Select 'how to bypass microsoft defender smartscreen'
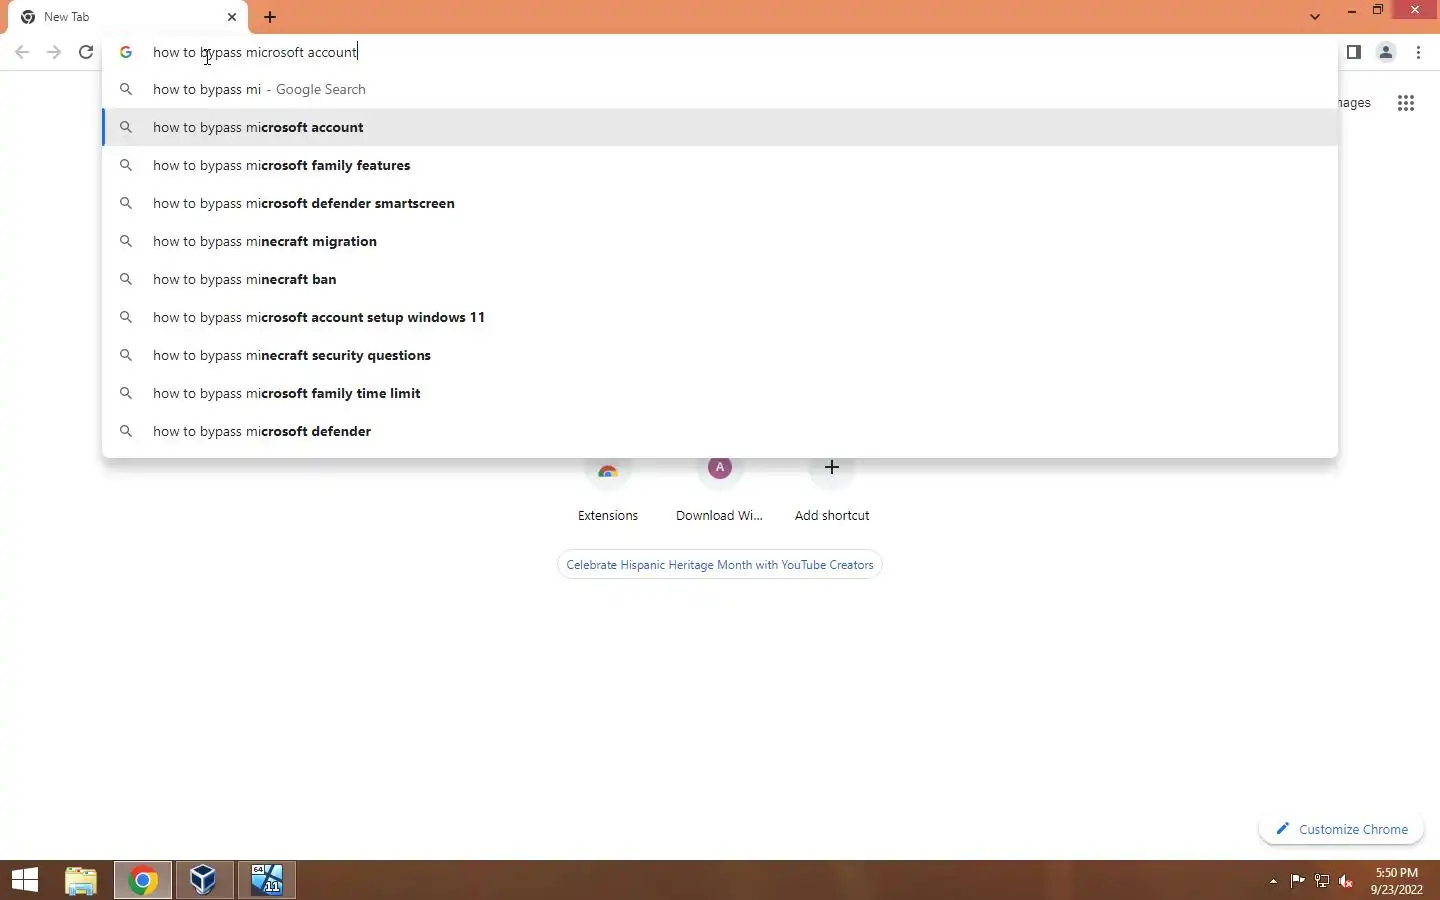 pyautogui.click(x=720, y=203)
